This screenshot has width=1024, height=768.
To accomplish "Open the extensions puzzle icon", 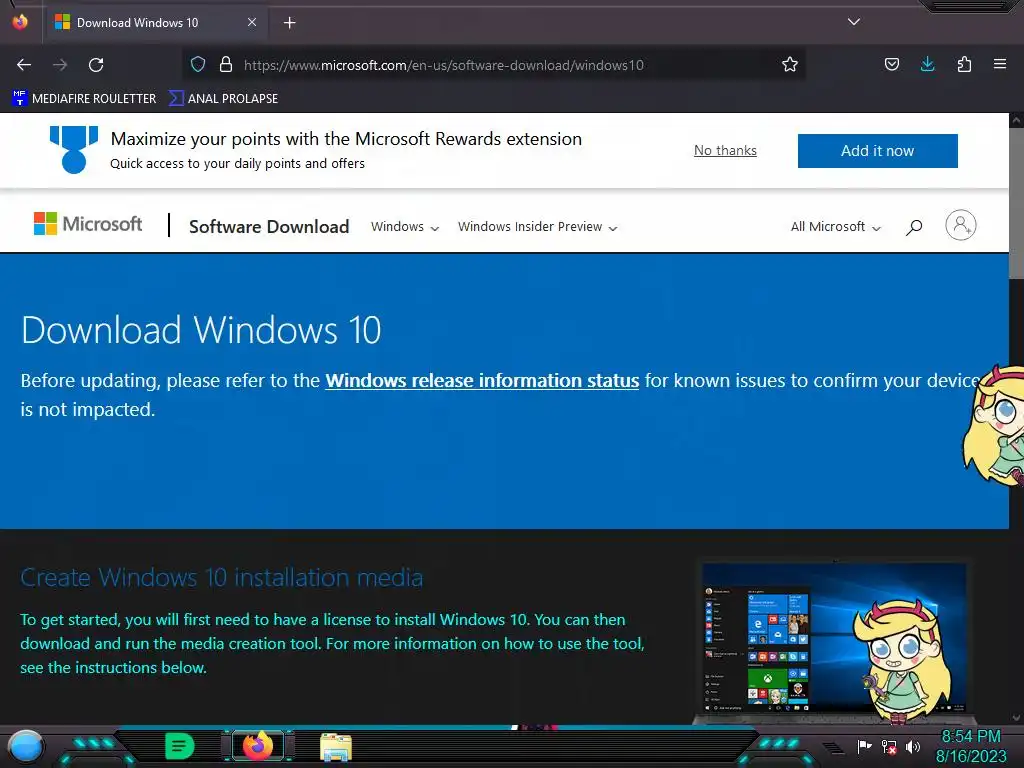I will click(x=964, y=64).
